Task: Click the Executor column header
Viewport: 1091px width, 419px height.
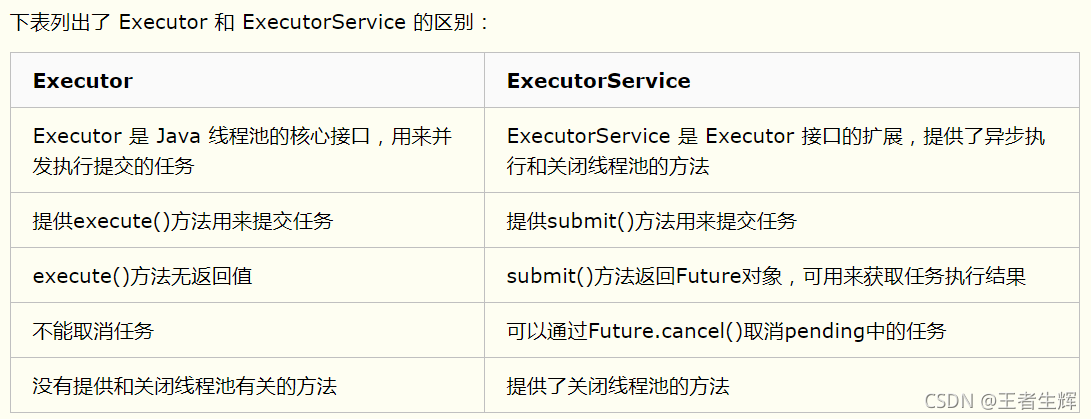Action: [x=247, y=81]
